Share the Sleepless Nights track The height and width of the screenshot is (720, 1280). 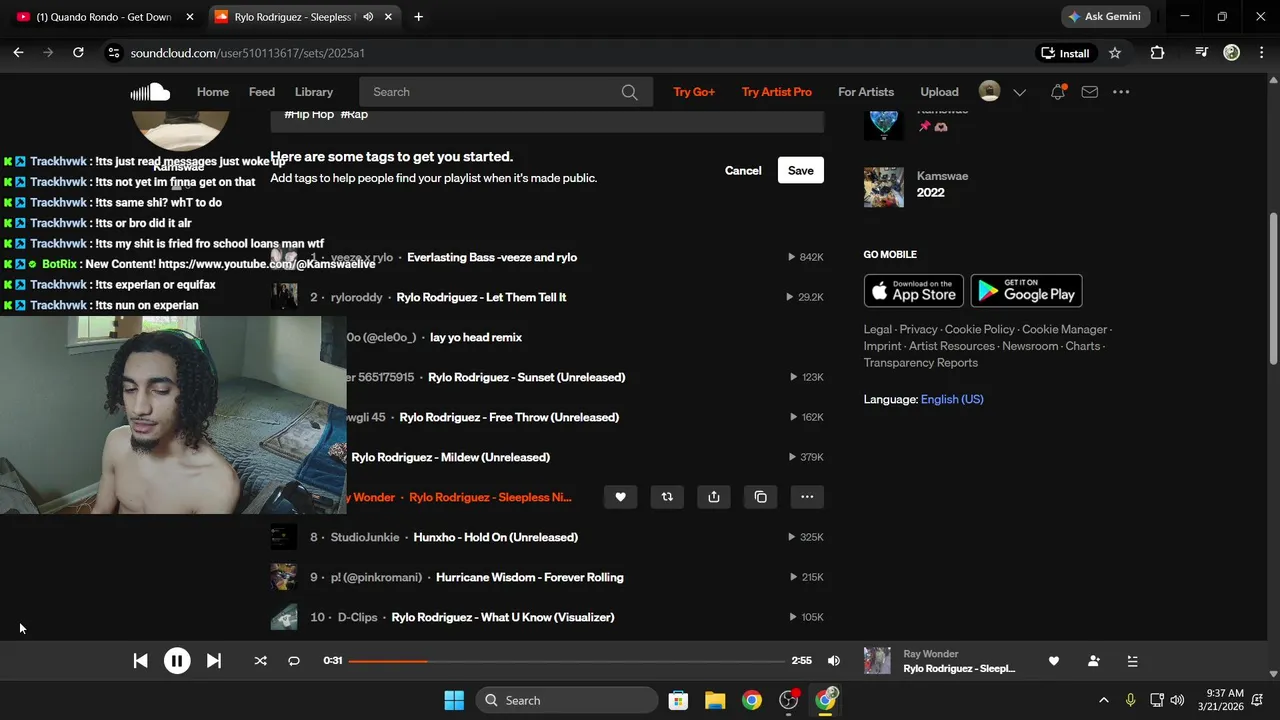[714, 497]
